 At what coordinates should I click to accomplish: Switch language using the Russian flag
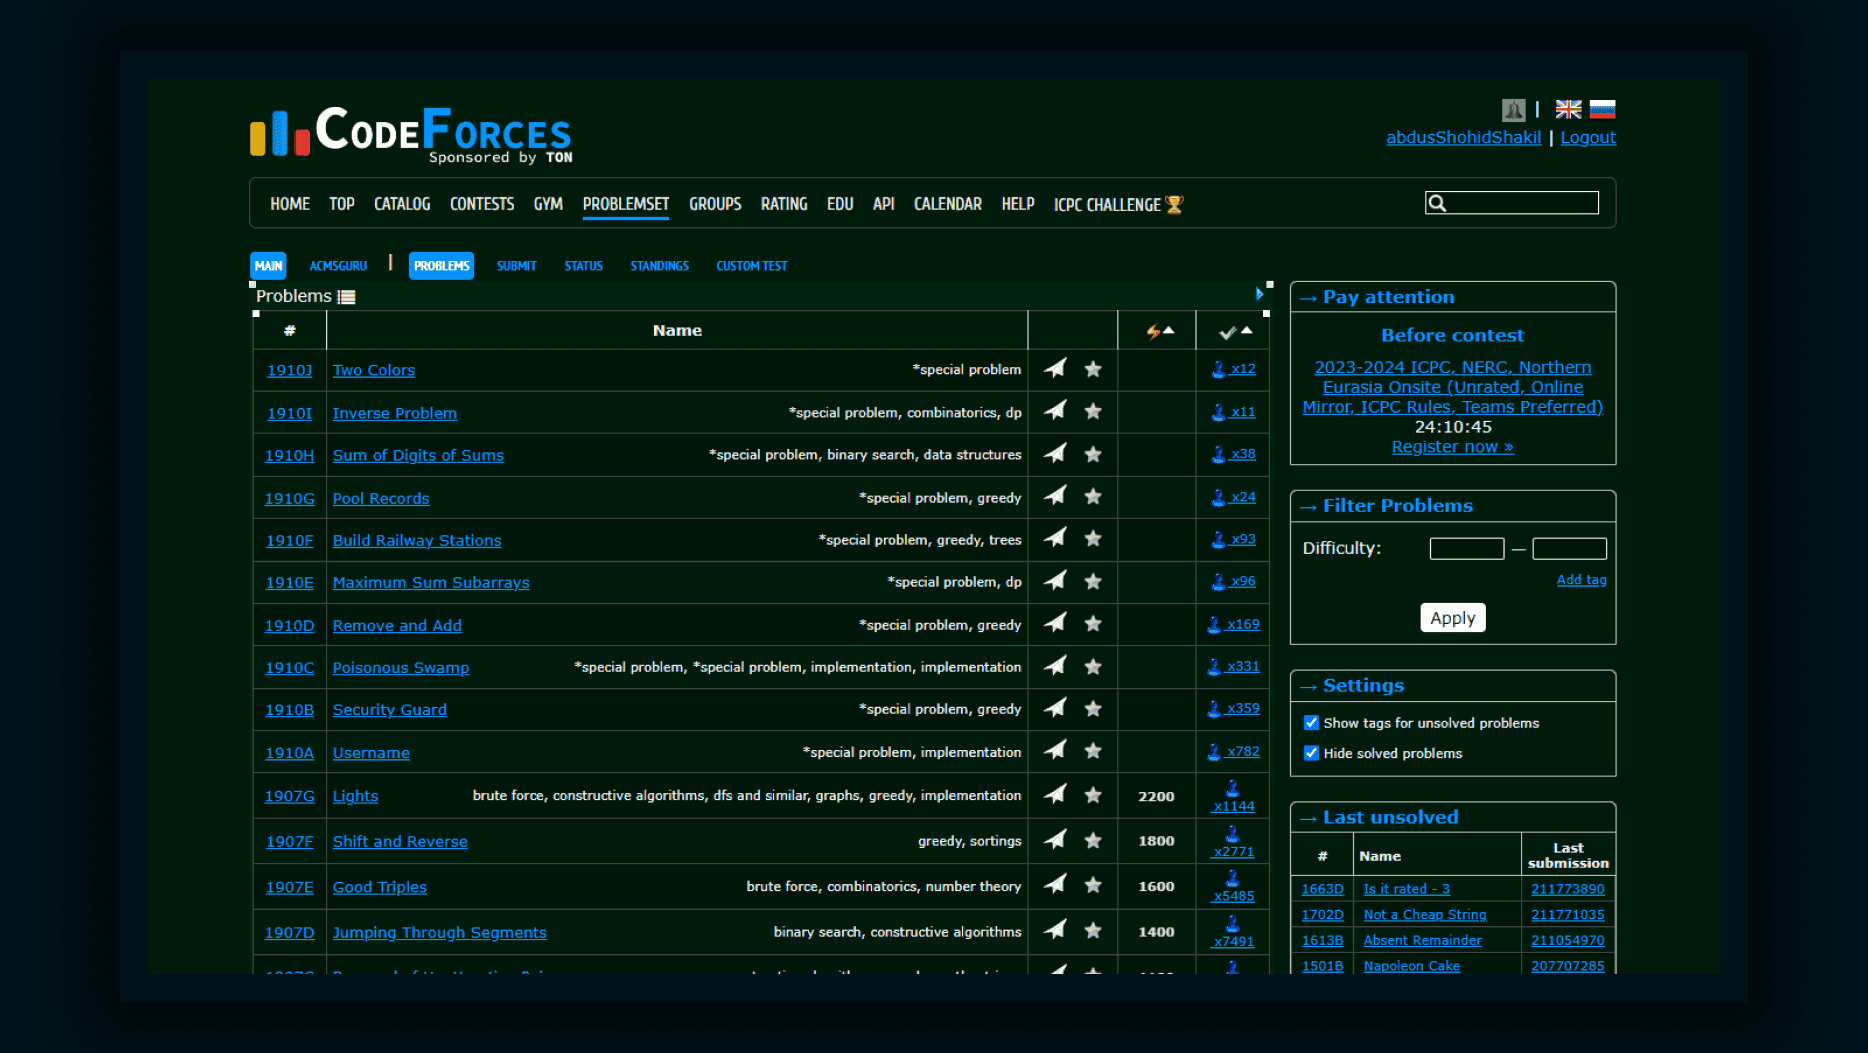click(1602, 109)
